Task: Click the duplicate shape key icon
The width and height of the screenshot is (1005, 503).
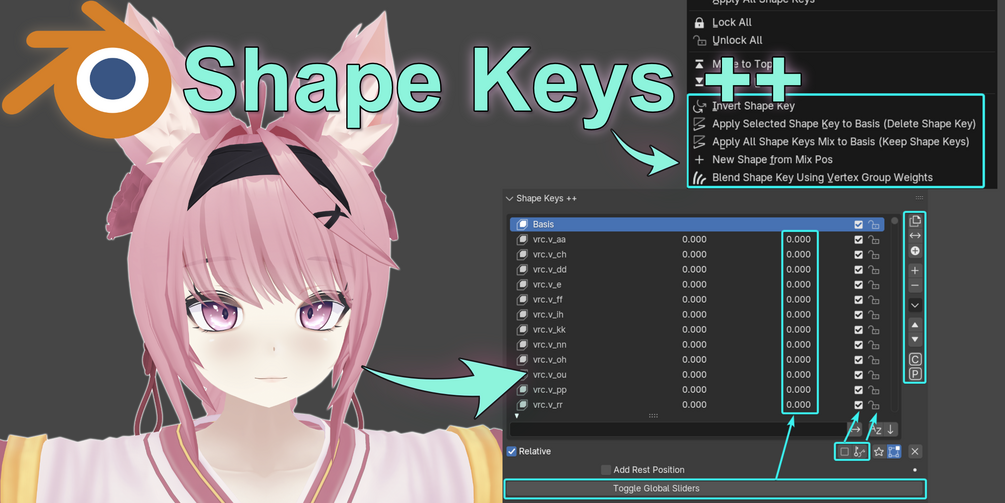Action: point(915,221)
